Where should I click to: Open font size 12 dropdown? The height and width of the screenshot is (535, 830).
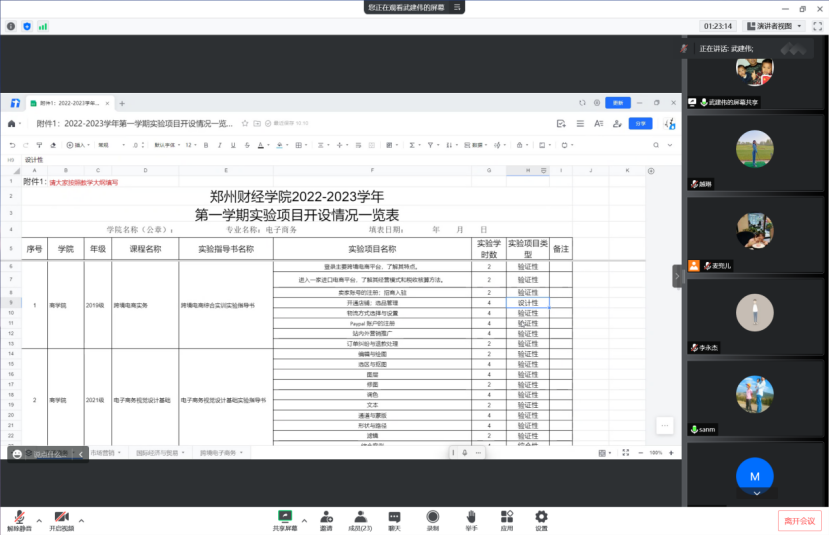pos(191,145)
